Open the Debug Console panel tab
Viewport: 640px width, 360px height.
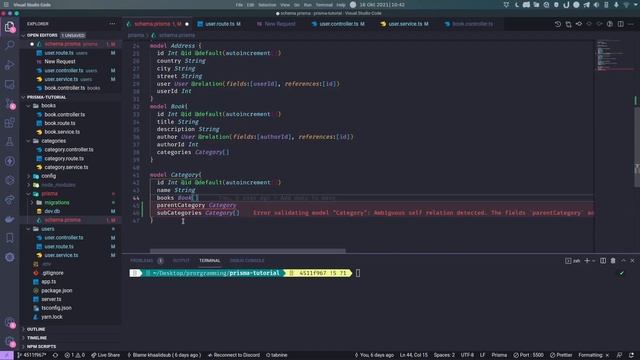point(247,260)
